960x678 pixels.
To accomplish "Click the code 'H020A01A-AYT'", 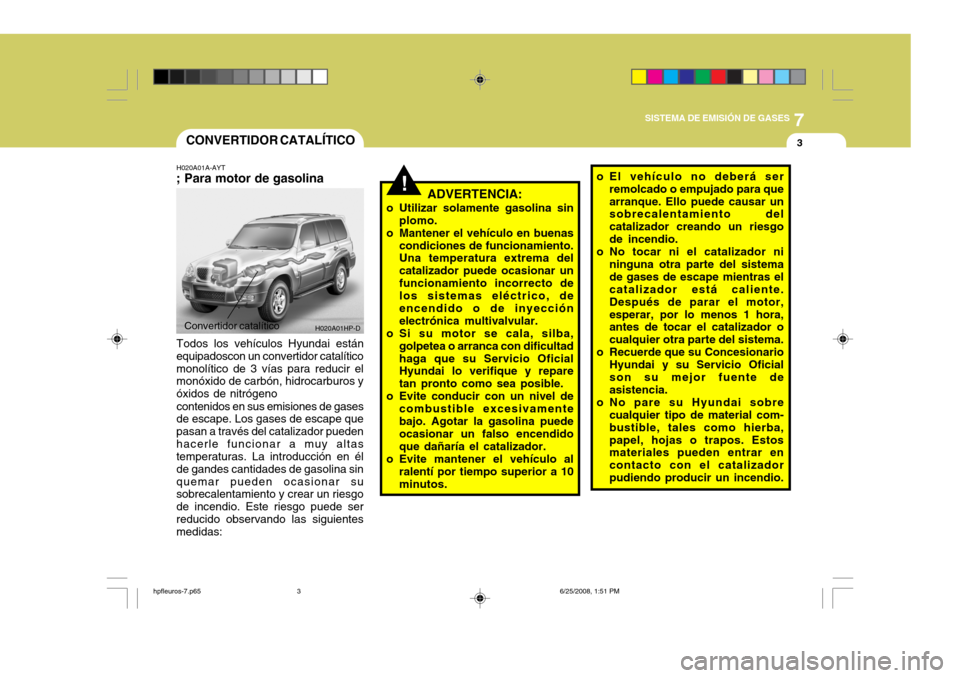I will (201, 167).
